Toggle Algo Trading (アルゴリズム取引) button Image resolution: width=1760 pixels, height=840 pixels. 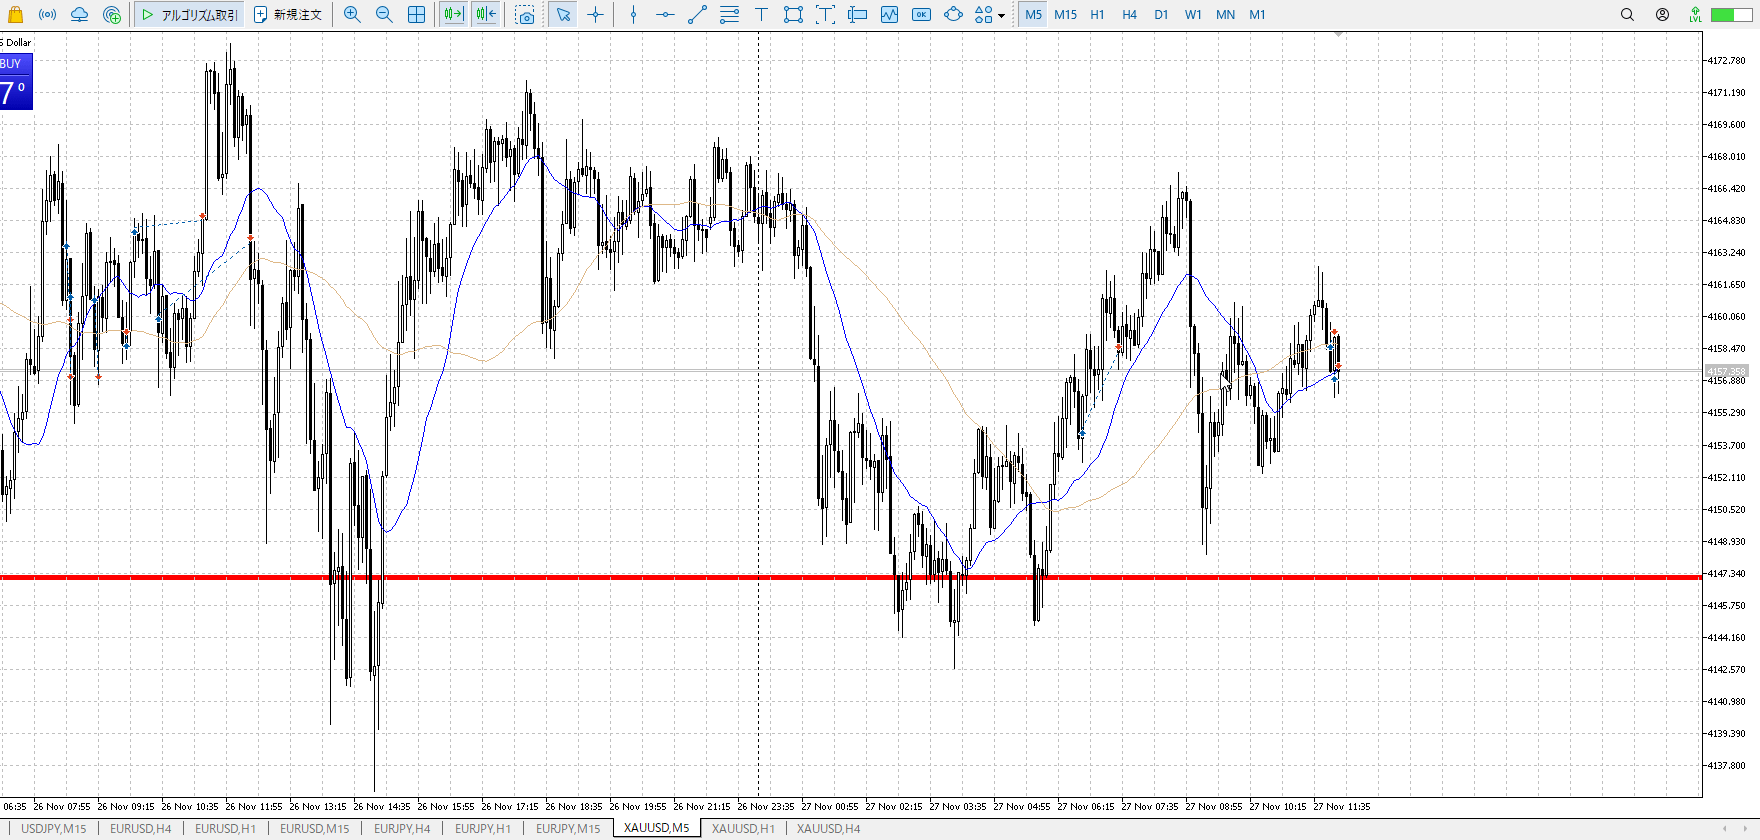[x=190, y=15]
